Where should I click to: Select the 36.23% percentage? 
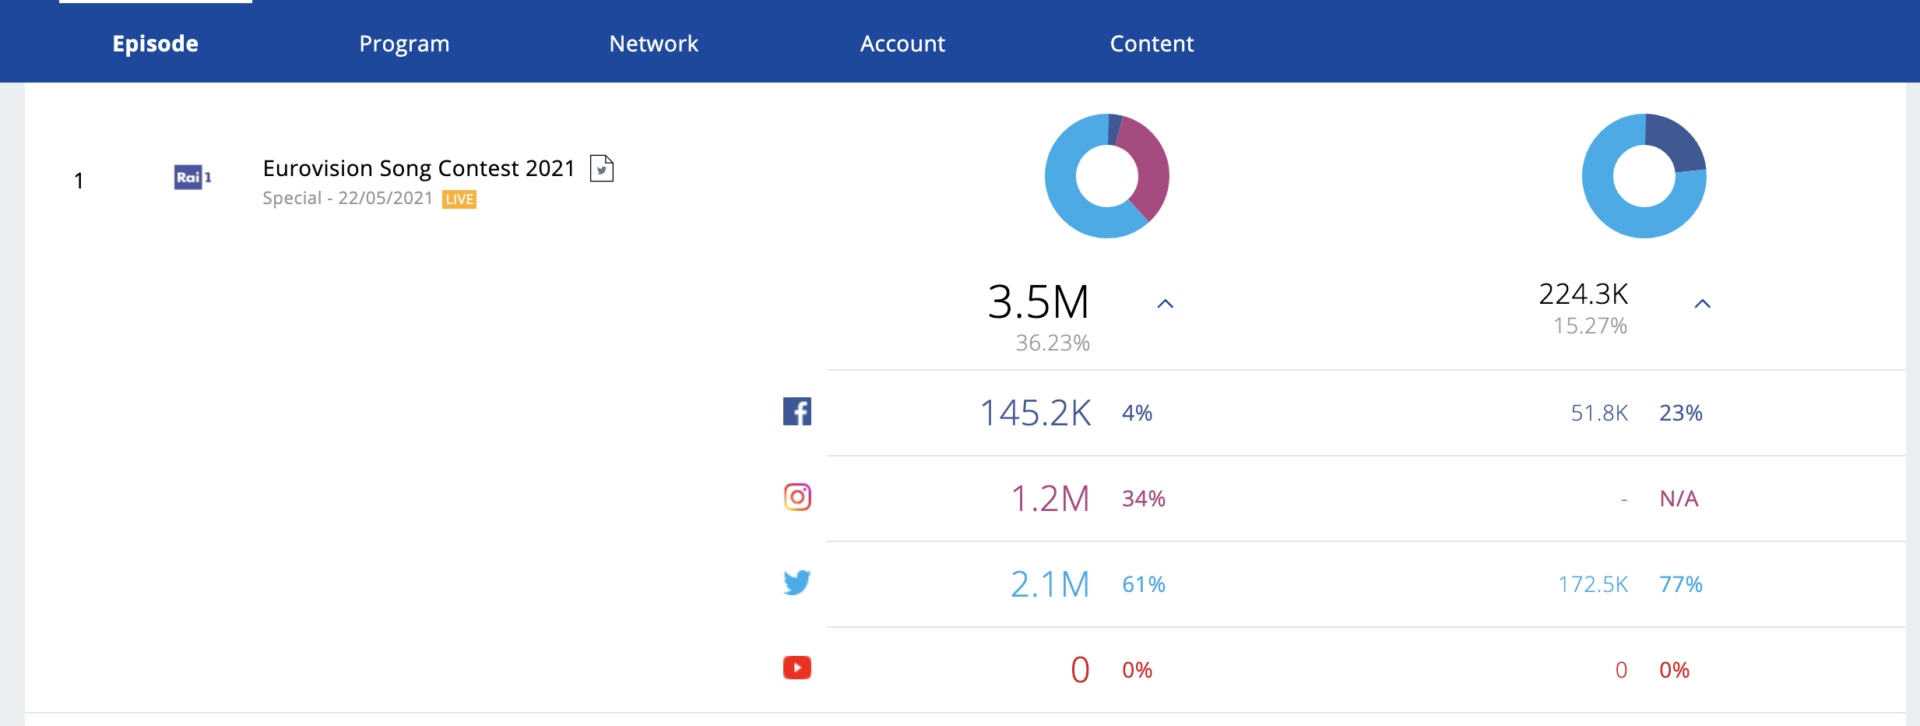(x=1053, y=343)
